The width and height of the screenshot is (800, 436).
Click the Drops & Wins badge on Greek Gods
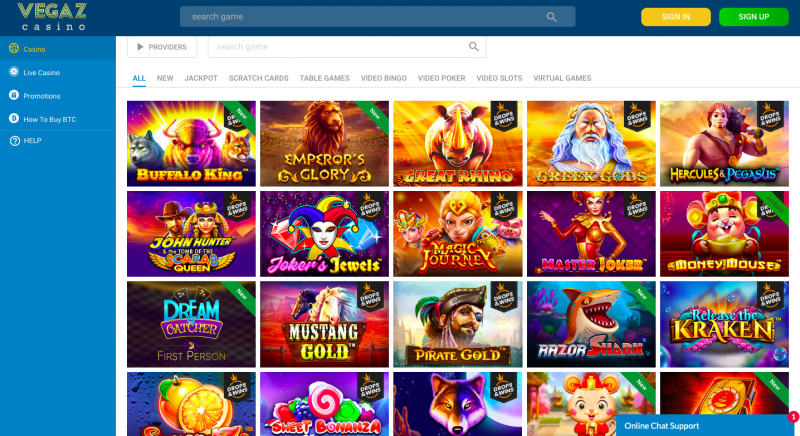[637, 116]
